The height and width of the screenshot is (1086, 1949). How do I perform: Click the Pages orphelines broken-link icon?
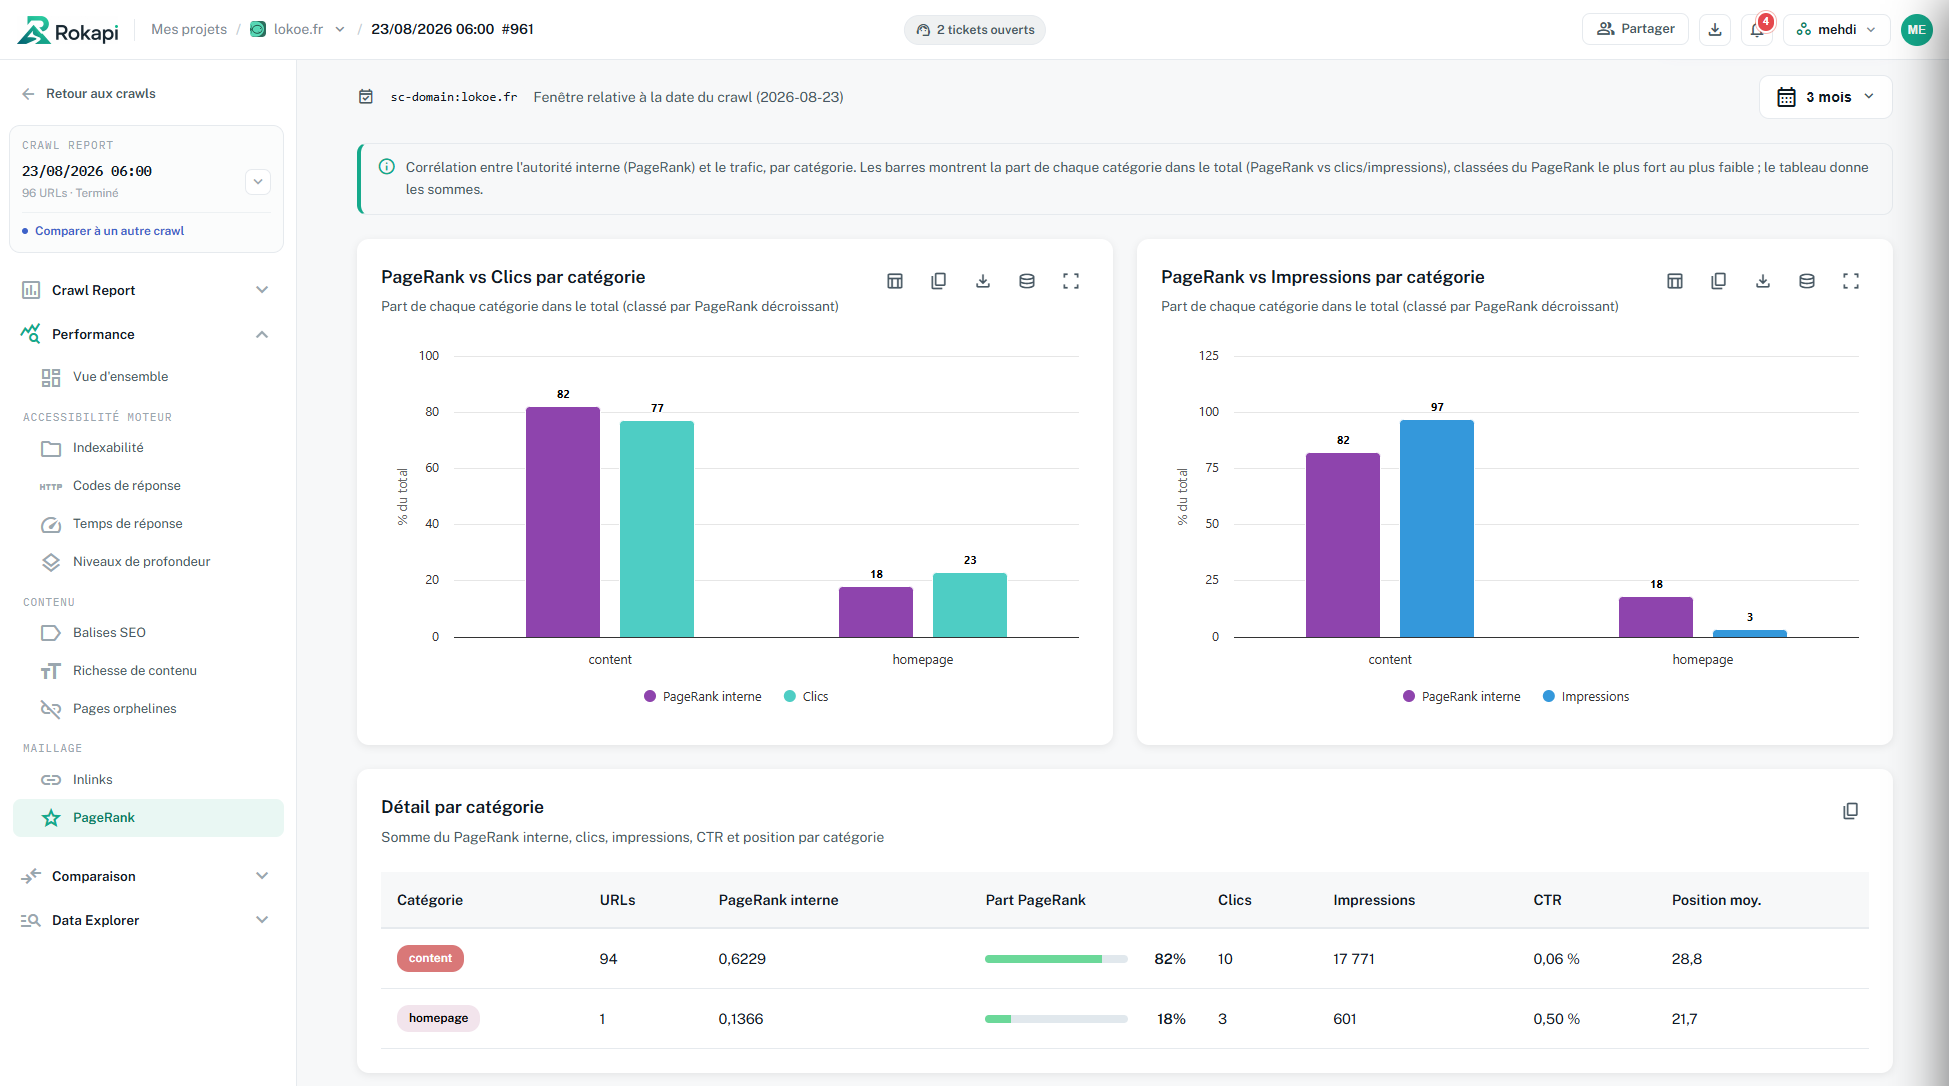tap(51, 709)
